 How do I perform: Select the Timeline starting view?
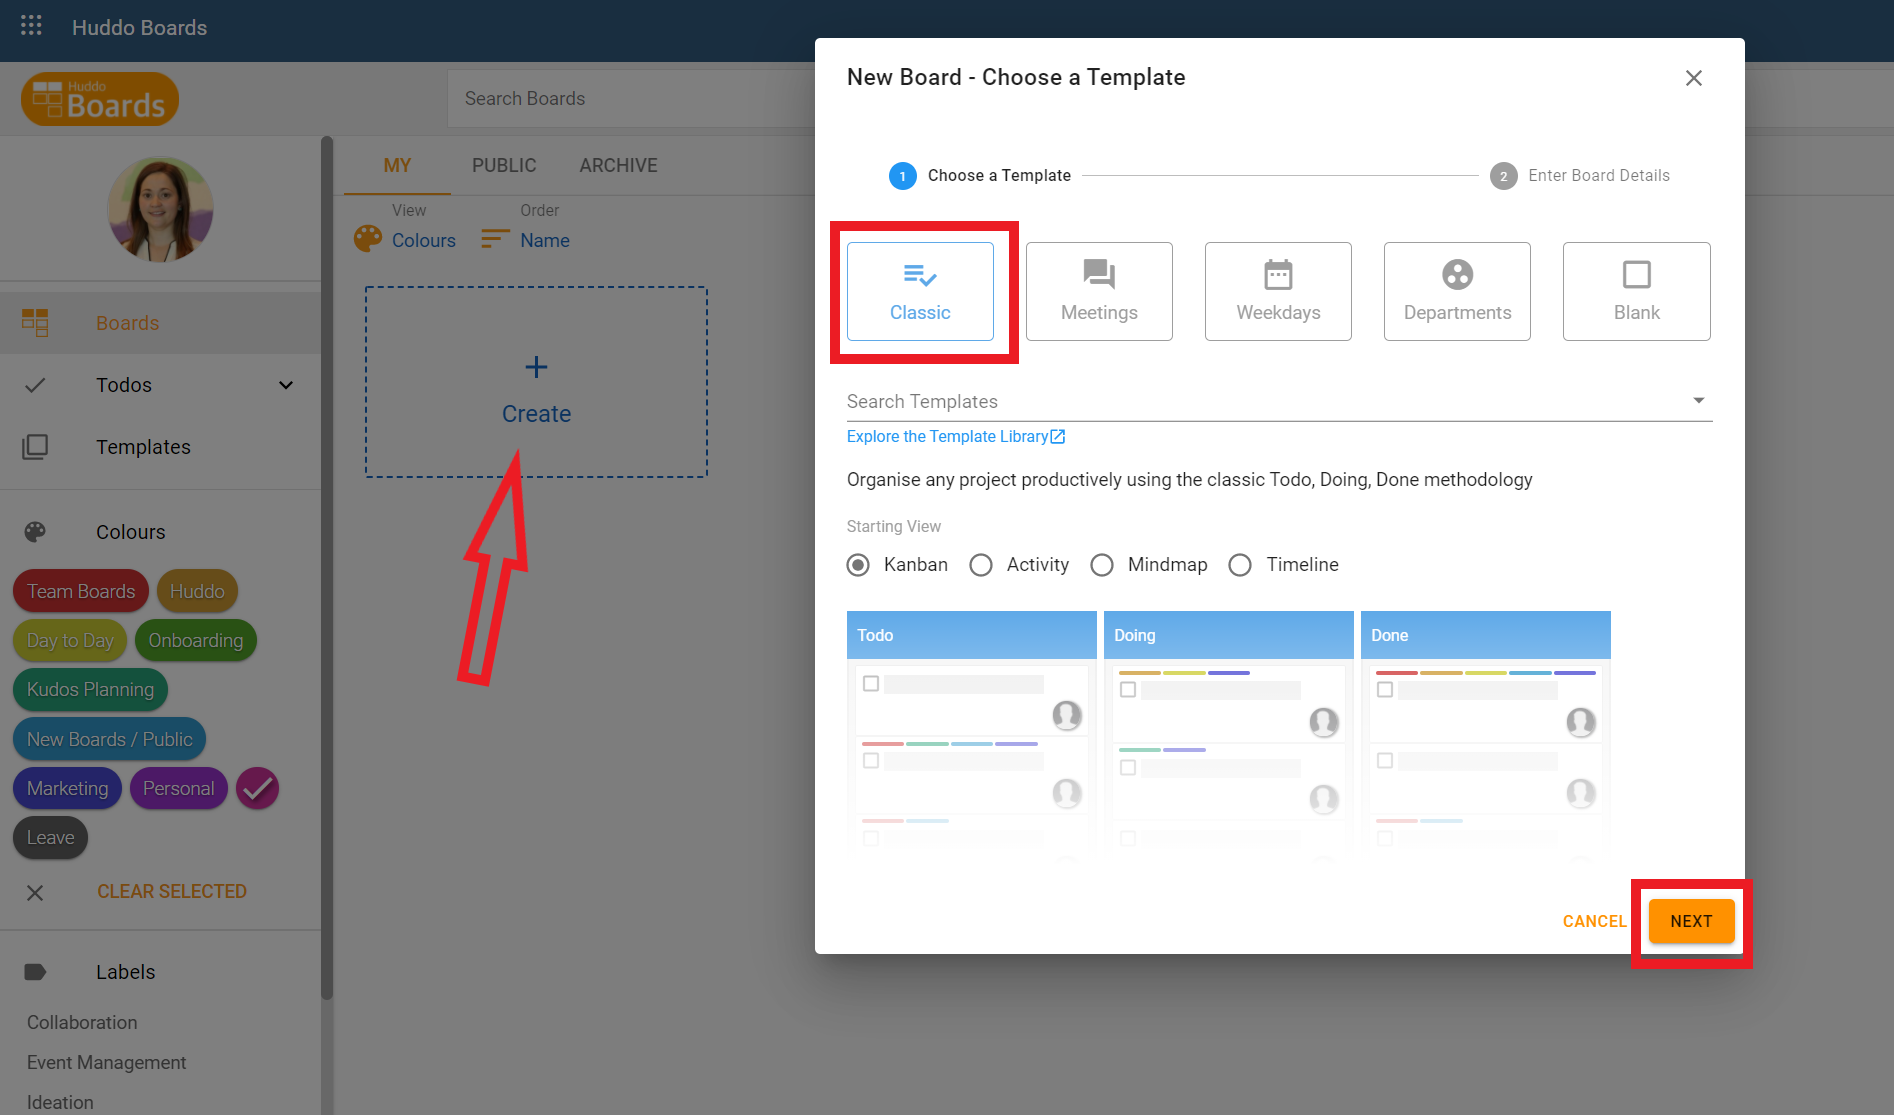1240,565
